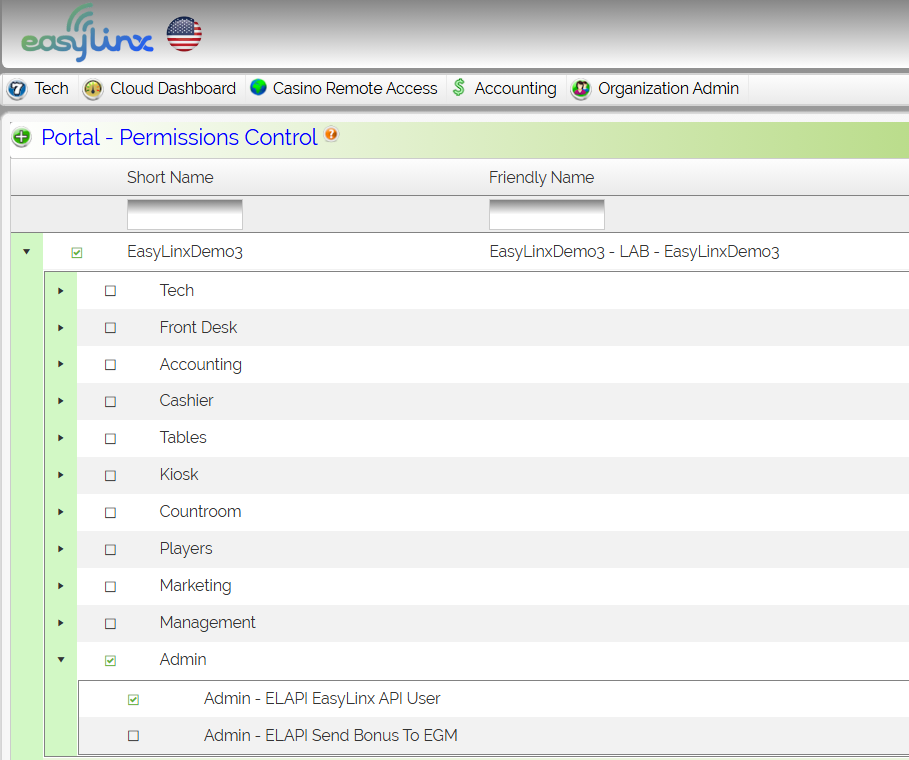Click the Countroom row label
Screen dimensions: 909x760
tap(201, 512)
